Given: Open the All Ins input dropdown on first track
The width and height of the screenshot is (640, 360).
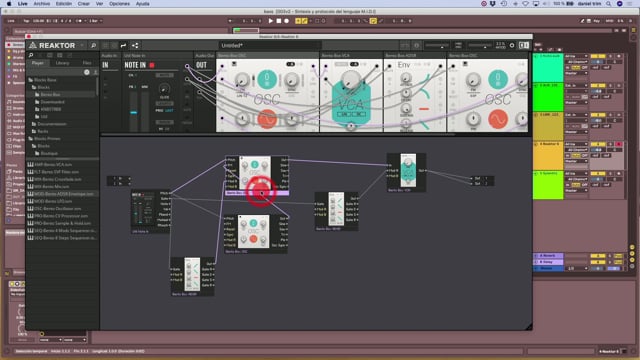Looking at the screenshot, I should click(576, 56).
